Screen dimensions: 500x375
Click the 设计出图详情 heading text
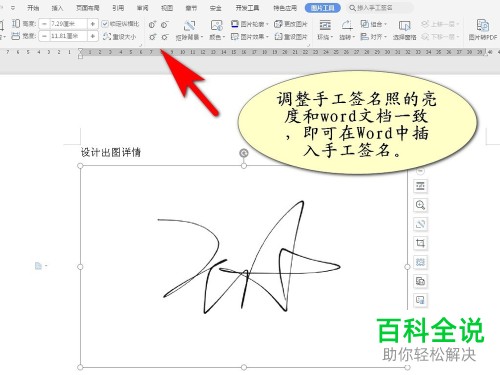111,153
